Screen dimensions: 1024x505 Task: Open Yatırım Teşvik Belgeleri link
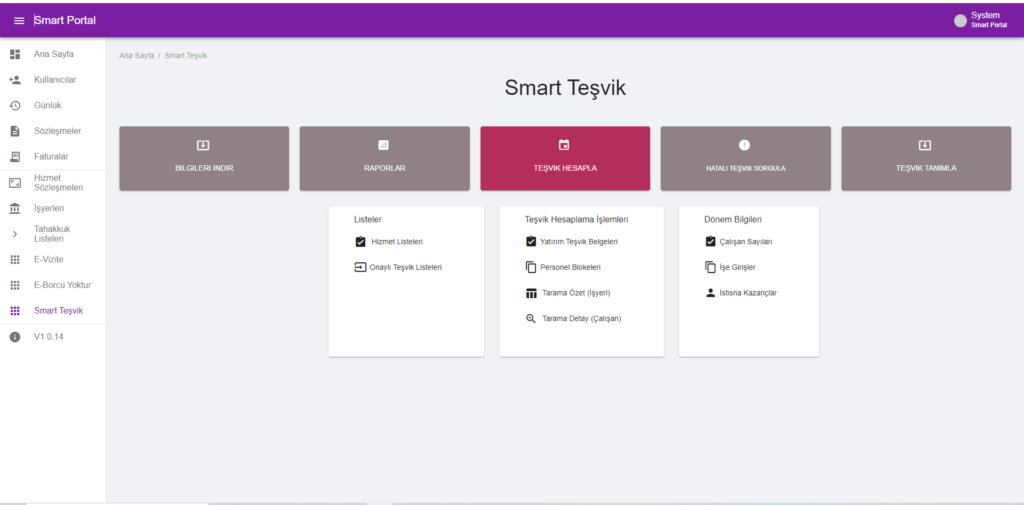[x=578, y=242]
